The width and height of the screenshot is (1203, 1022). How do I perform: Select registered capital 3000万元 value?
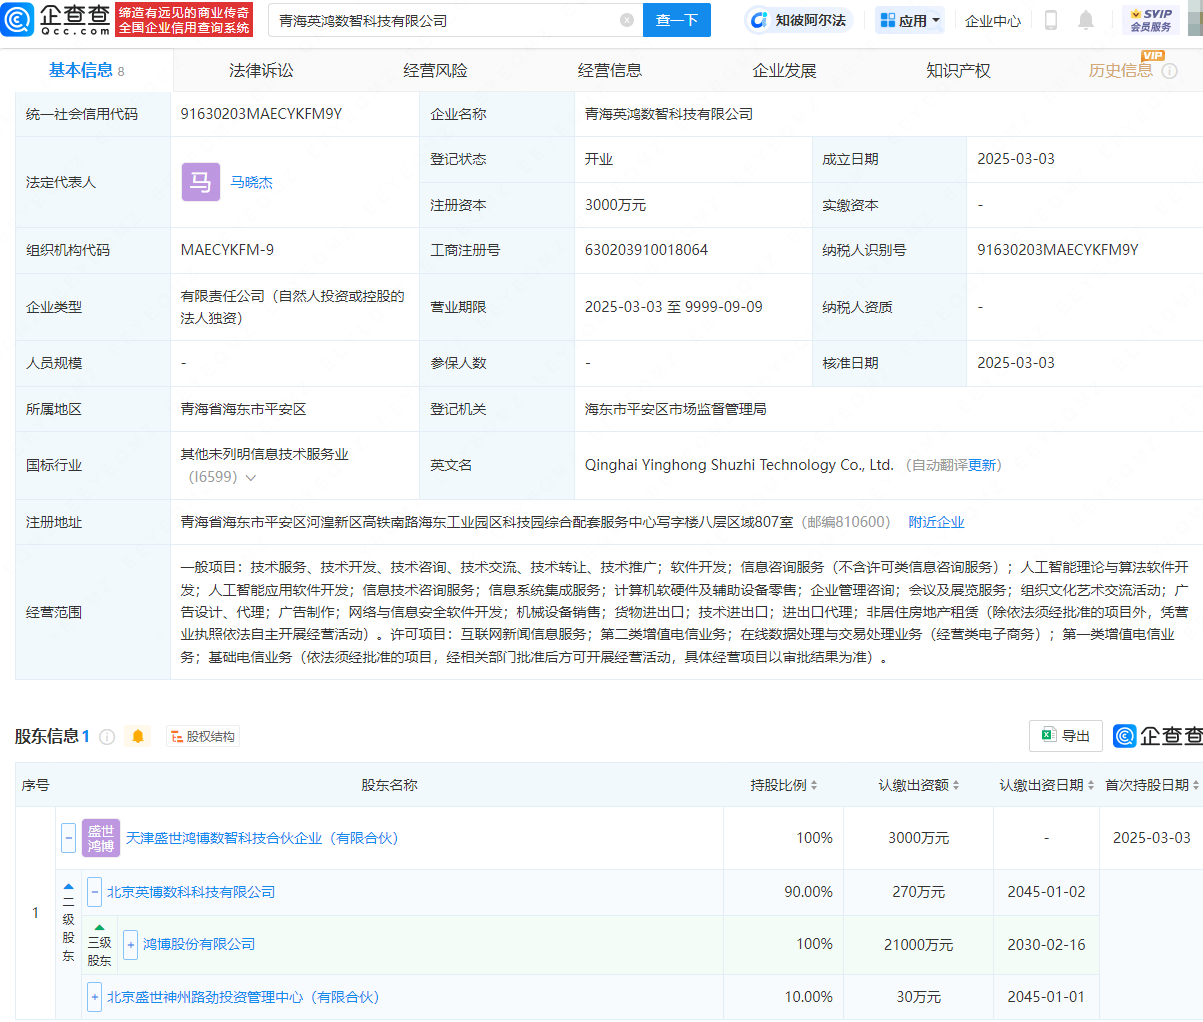615,205
